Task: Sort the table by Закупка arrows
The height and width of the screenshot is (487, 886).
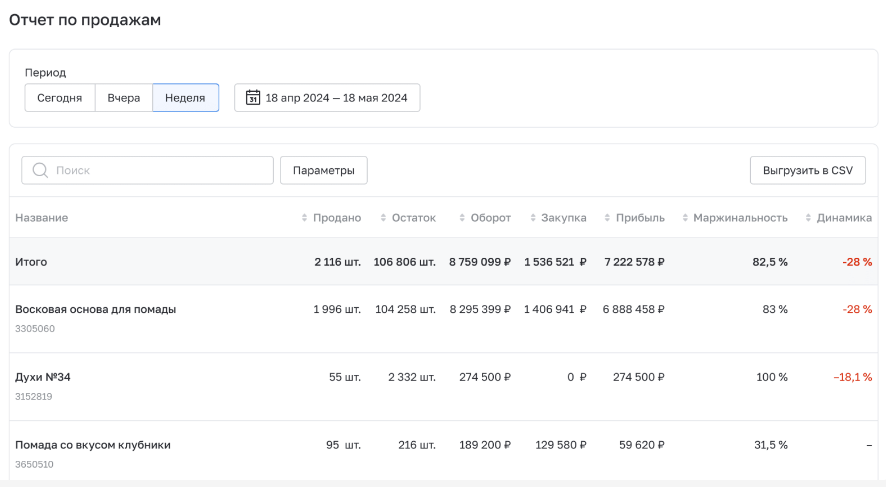Action: 533,218
